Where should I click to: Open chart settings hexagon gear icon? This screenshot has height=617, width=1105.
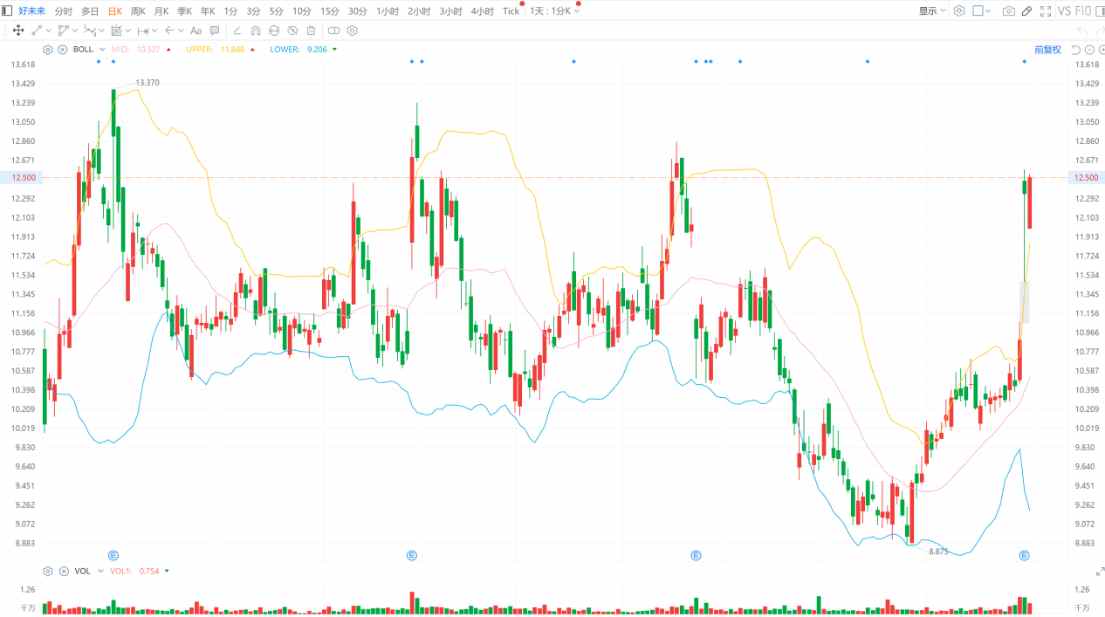(959, 11)
